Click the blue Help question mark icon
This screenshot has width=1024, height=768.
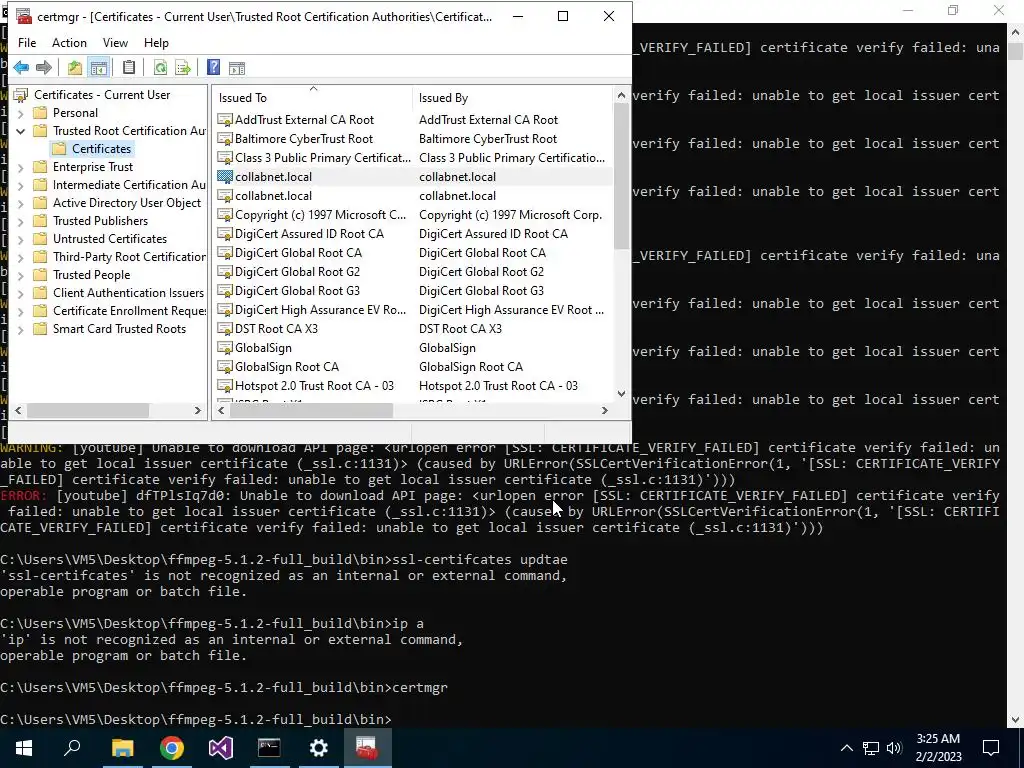tap(213, 67)
